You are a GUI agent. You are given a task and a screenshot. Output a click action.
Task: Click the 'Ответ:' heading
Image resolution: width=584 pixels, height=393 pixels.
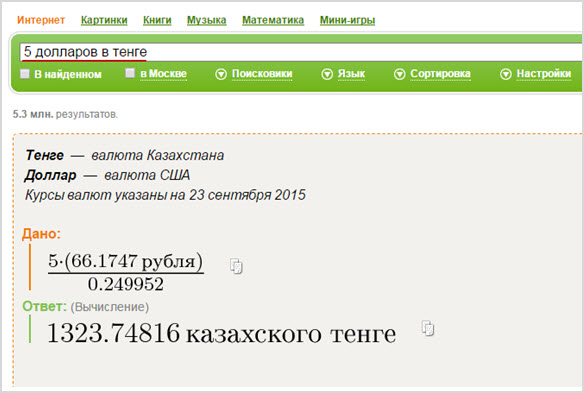(x=44, y=306)
